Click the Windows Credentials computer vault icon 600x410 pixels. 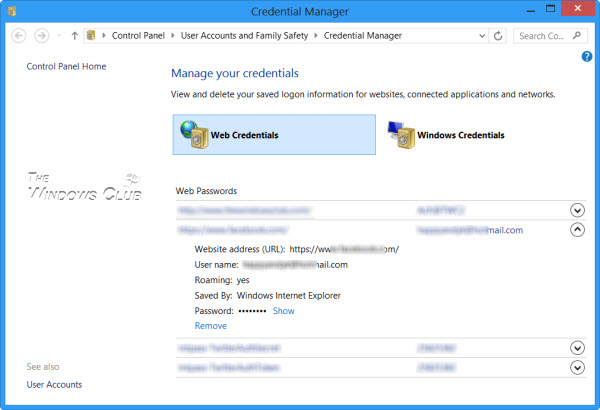(401, 134)
